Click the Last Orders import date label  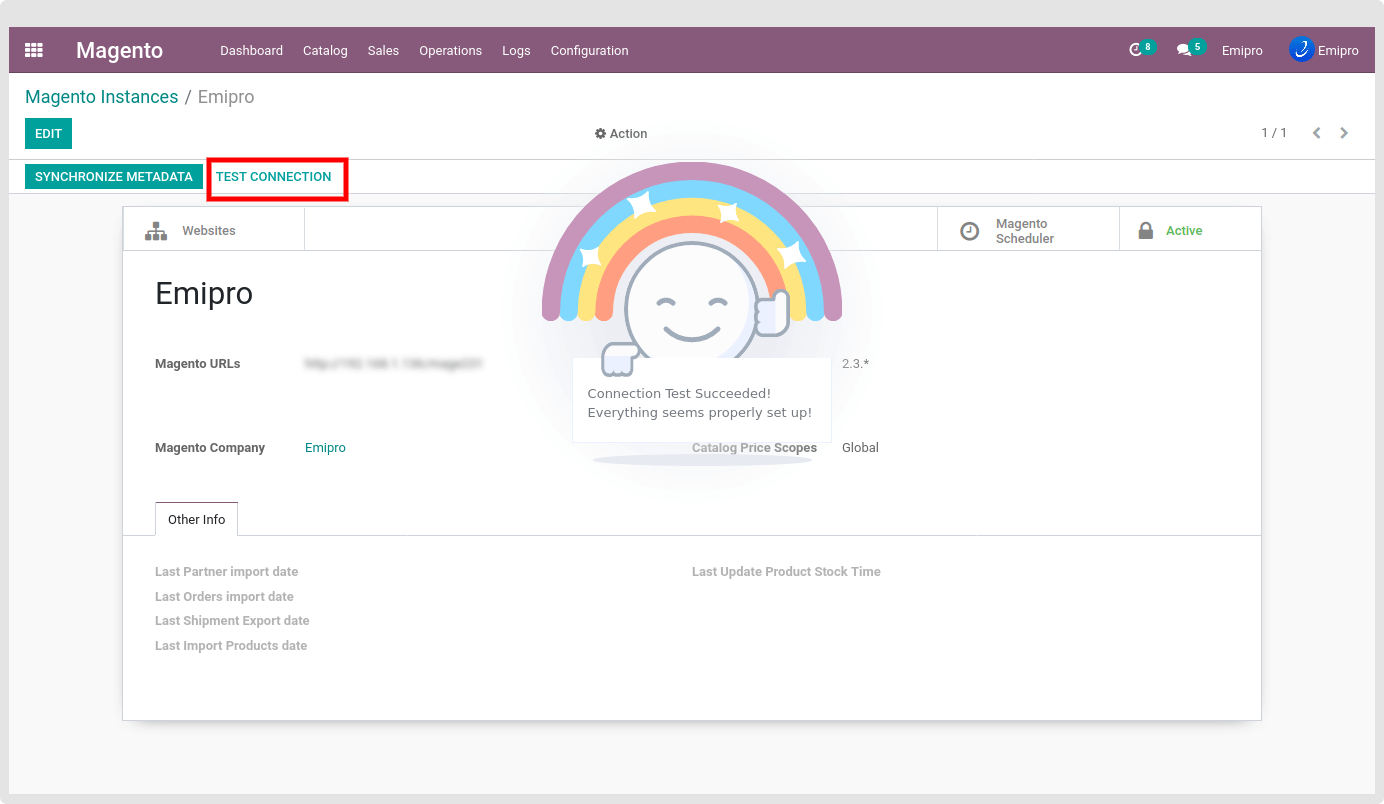[x=224, y=597]
